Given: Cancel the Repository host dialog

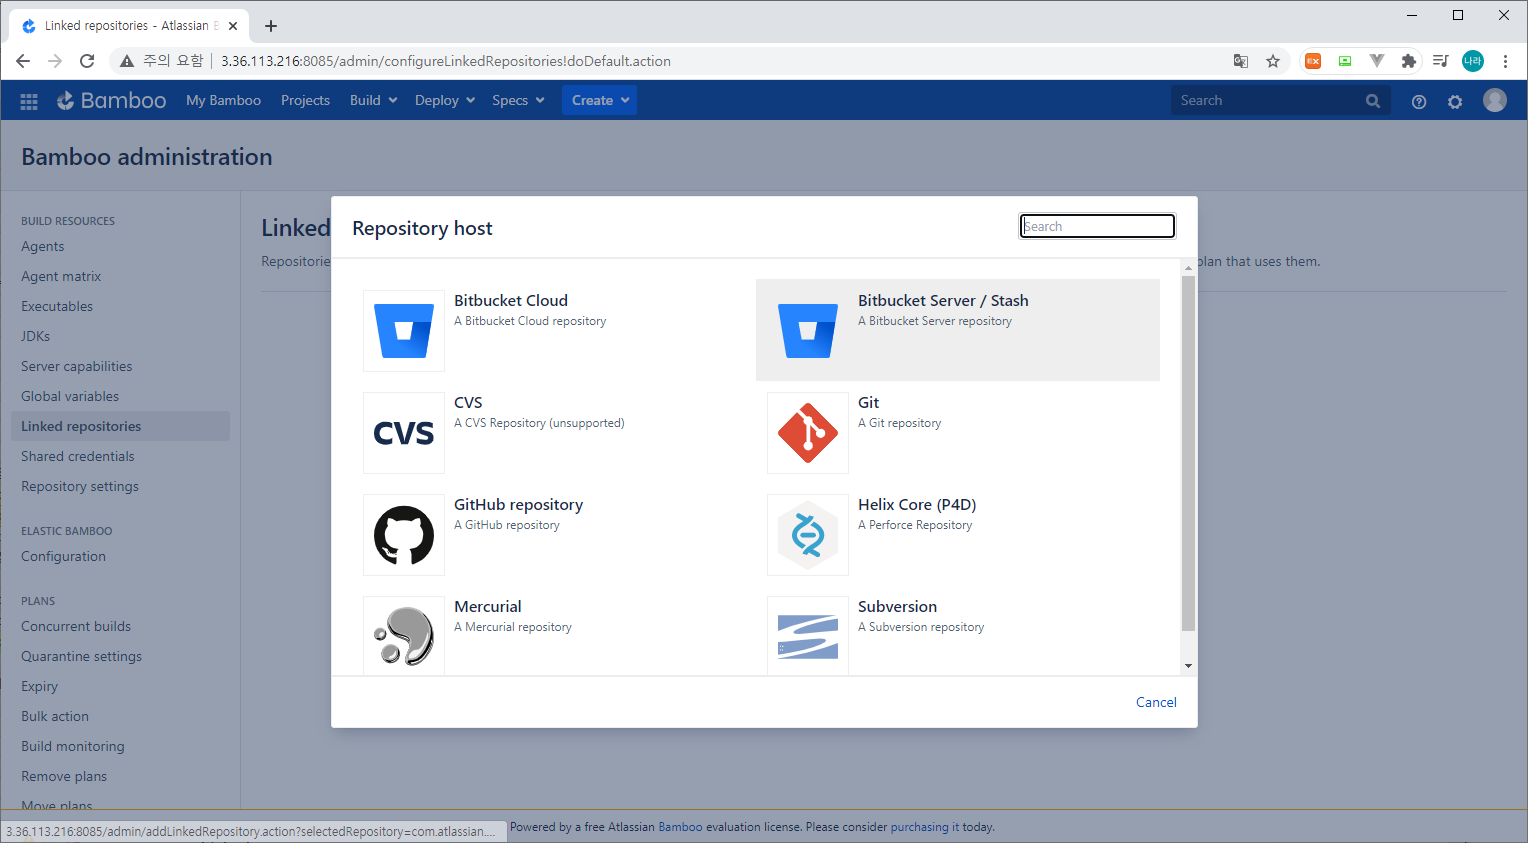Looking at the screenshot, I should pyautogui.click(x=1156, y=702).
